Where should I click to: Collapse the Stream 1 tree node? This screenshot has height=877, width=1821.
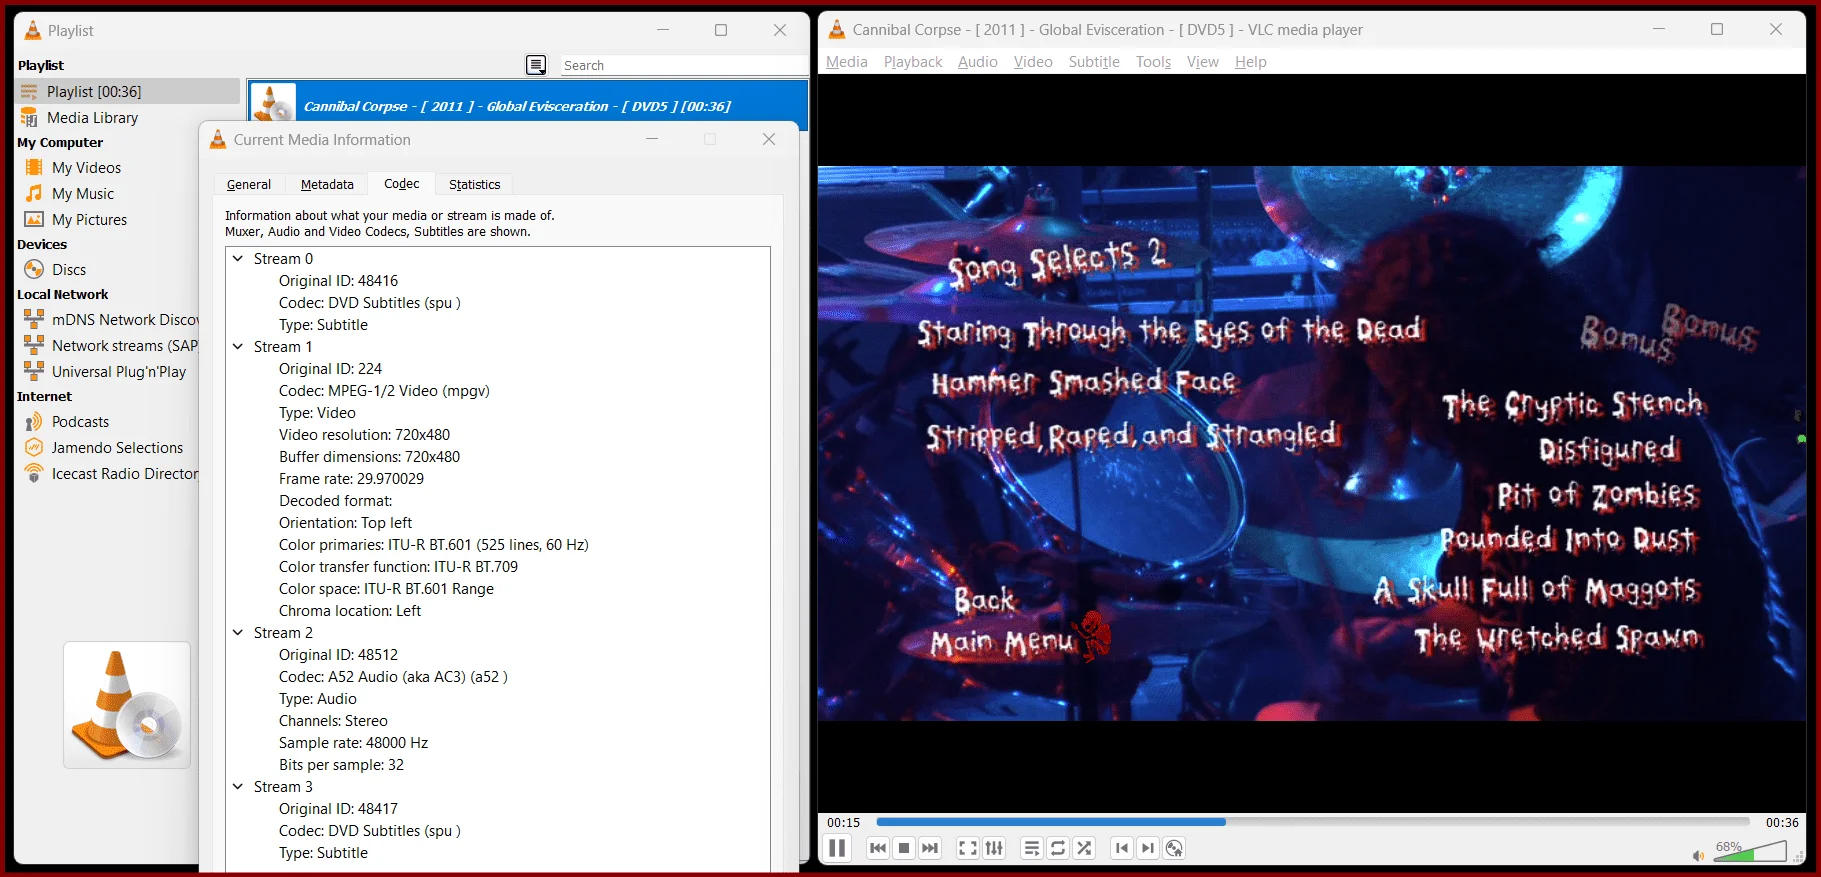238,346
